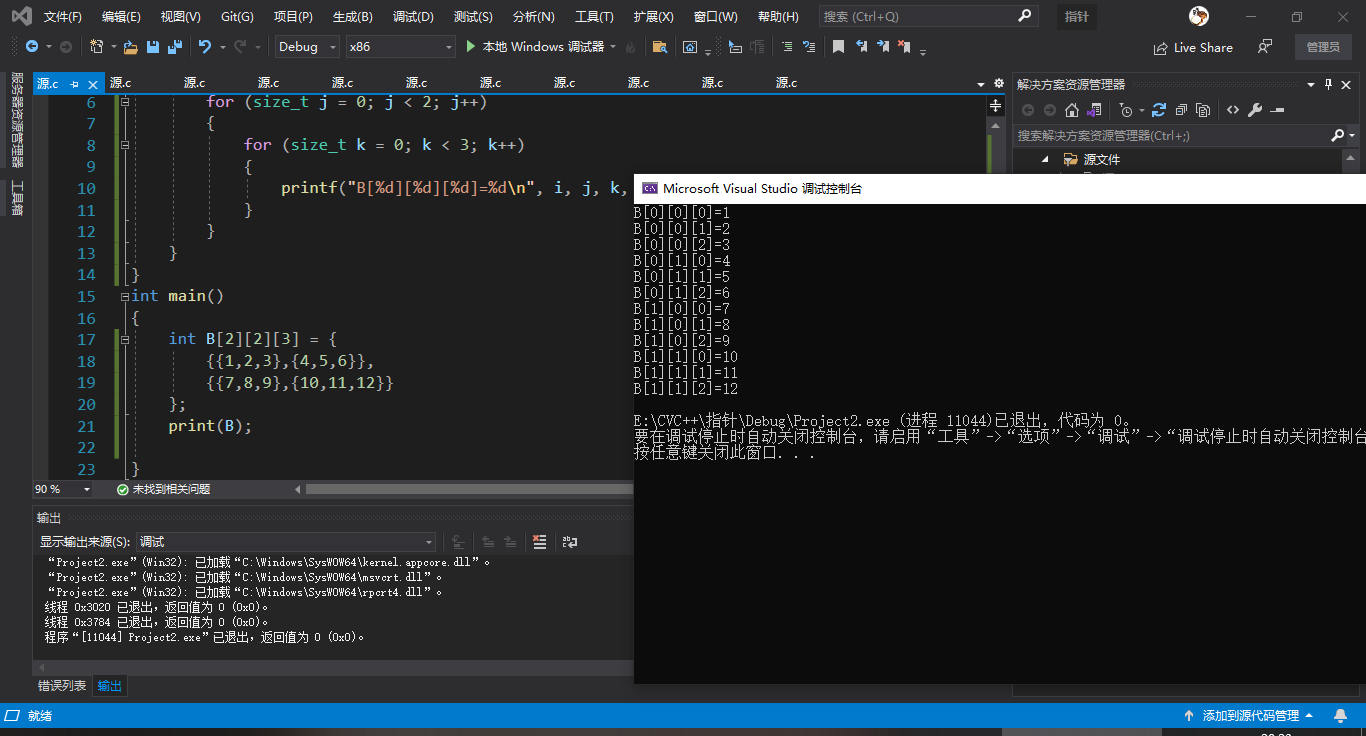Open the 视图(V) menu

tap(180, 17)
